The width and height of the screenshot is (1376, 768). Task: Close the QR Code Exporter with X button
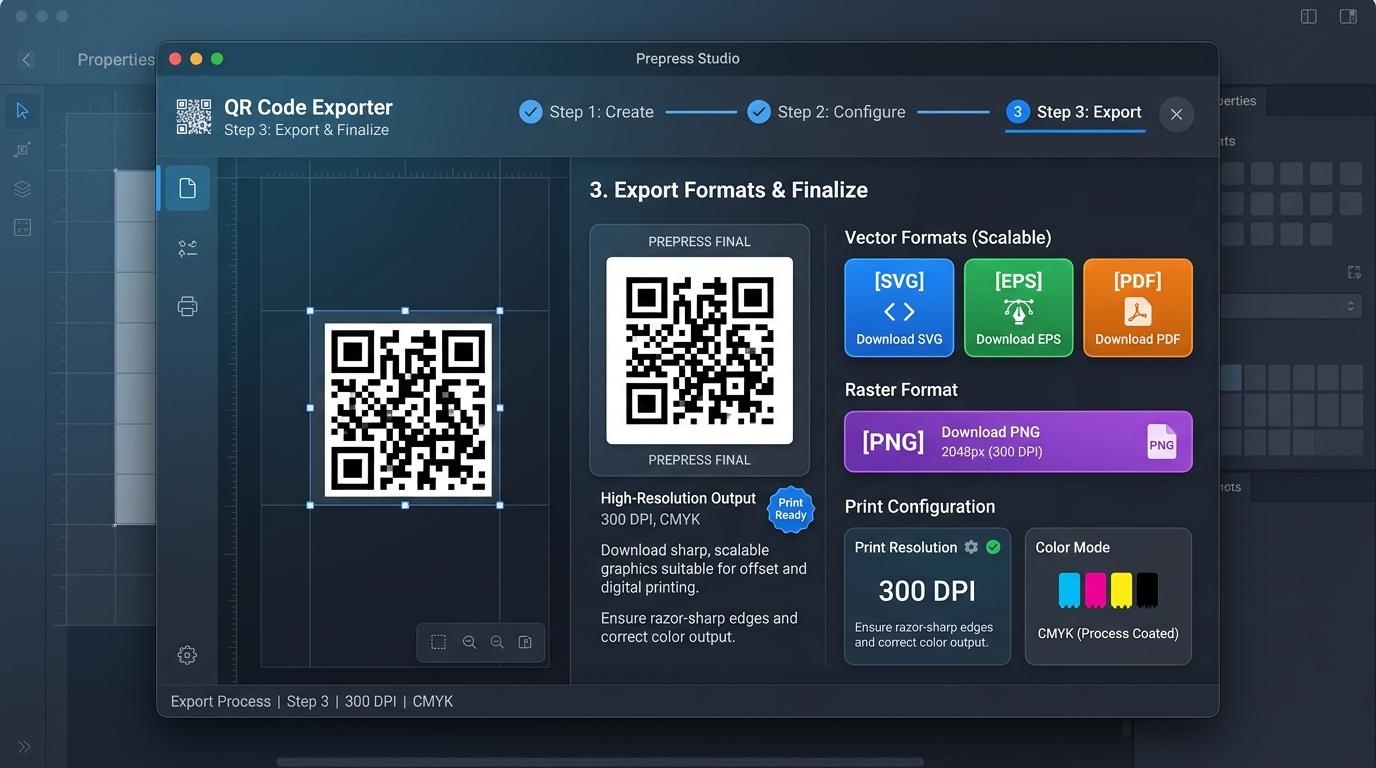1176,114
